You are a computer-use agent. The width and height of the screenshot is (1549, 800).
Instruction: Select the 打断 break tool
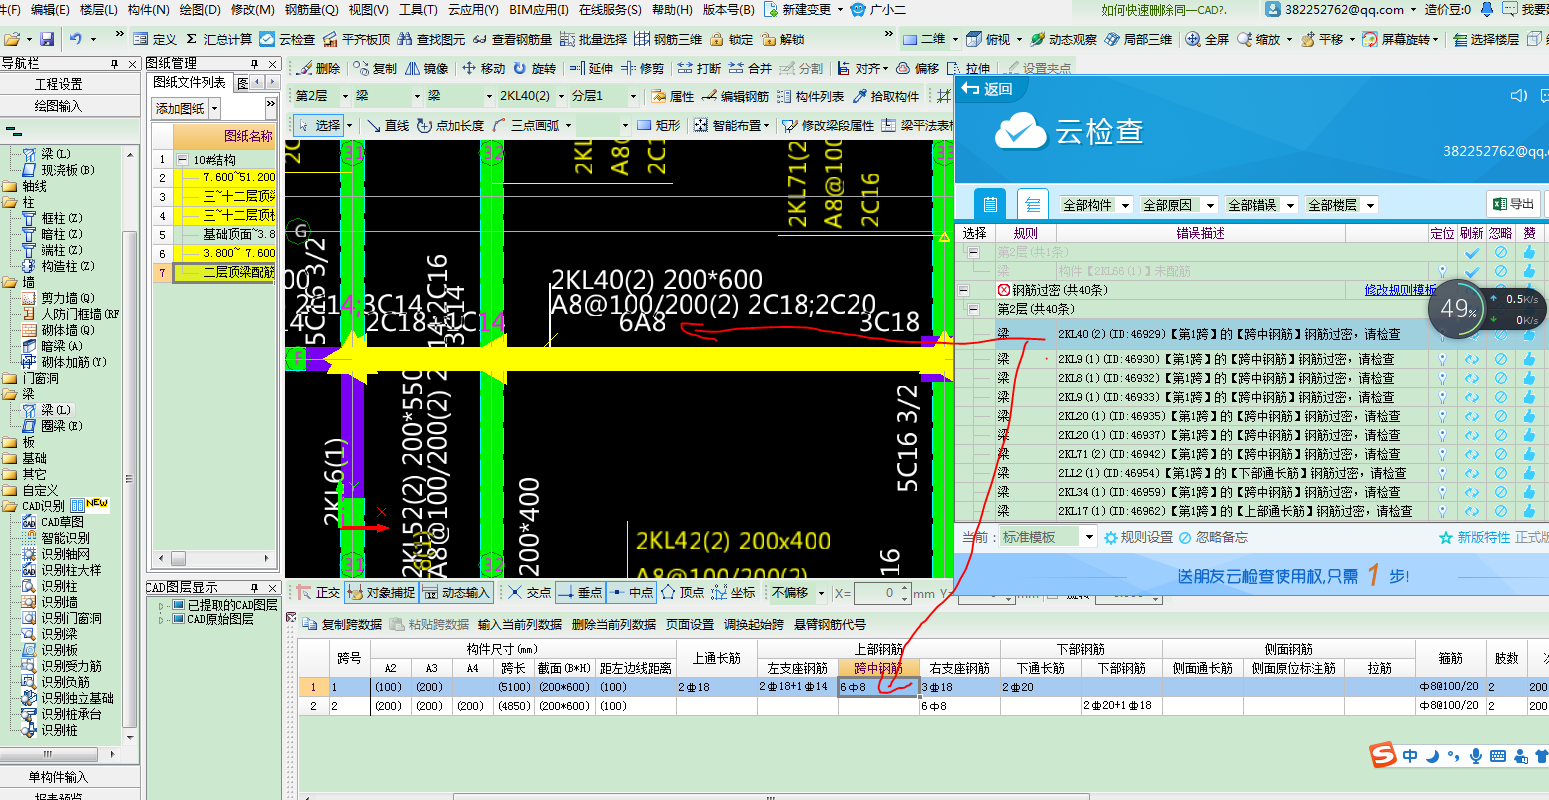click(699, 68)
